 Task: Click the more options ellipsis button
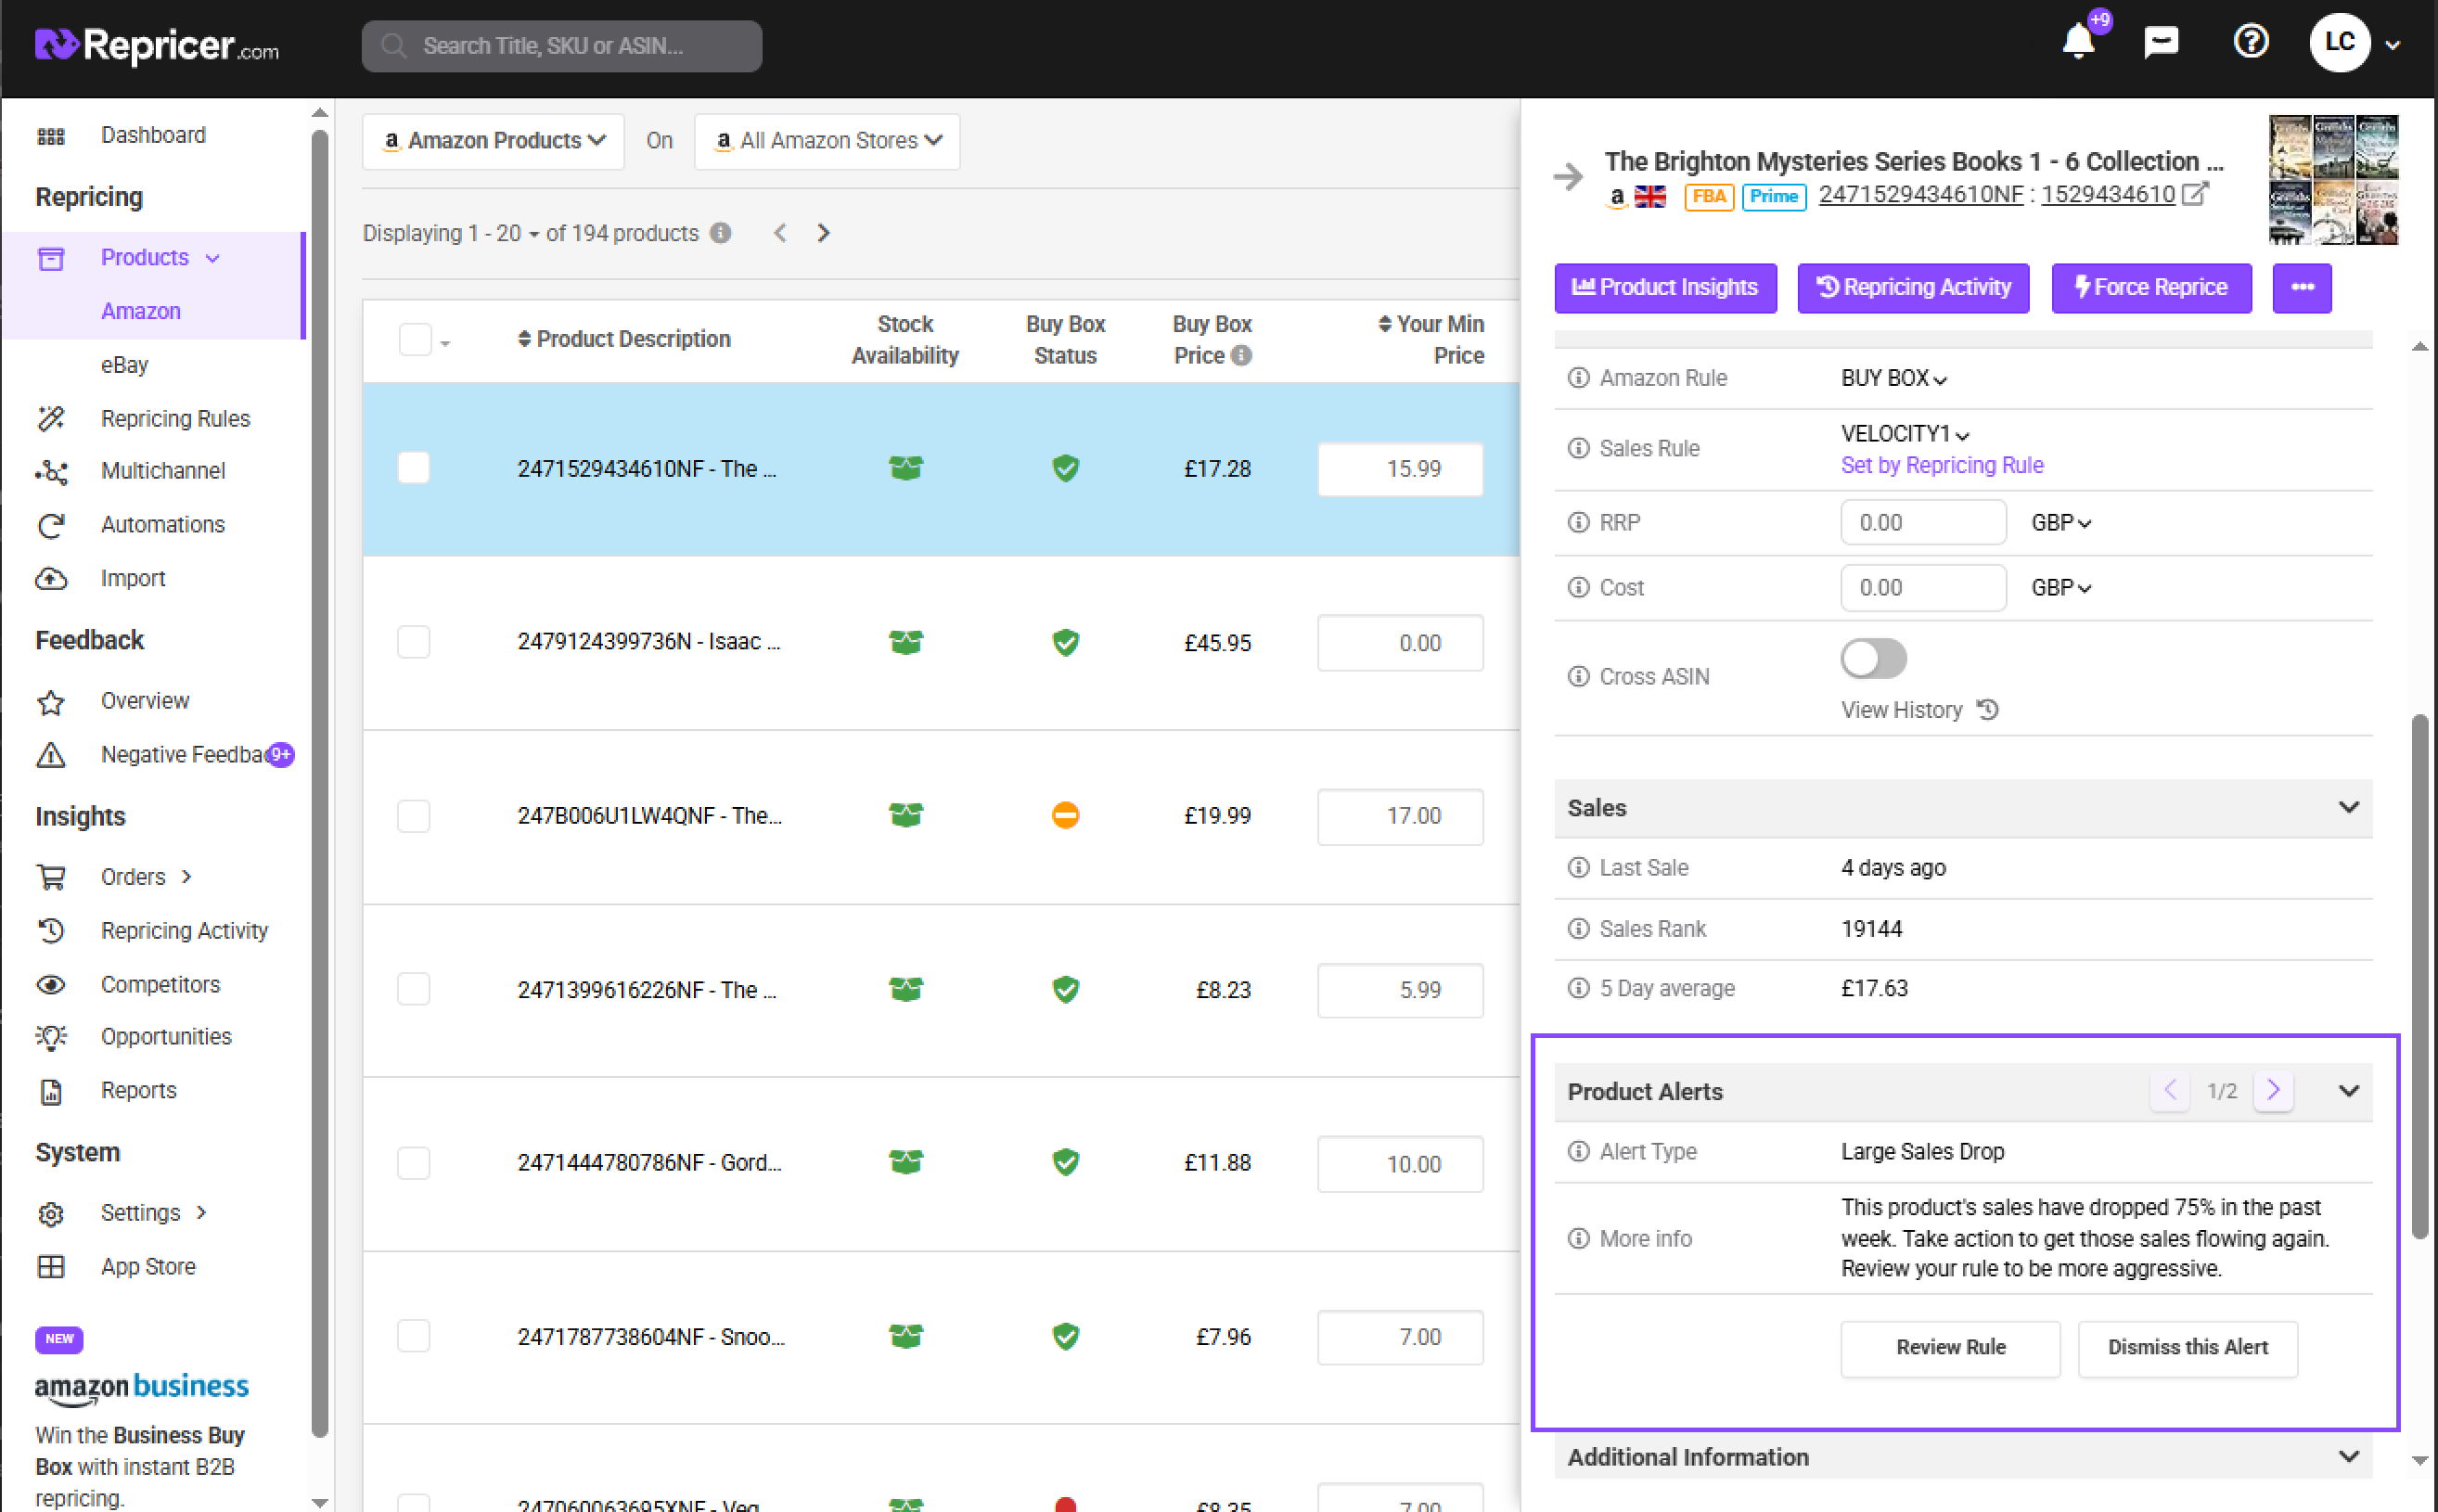2301,288
